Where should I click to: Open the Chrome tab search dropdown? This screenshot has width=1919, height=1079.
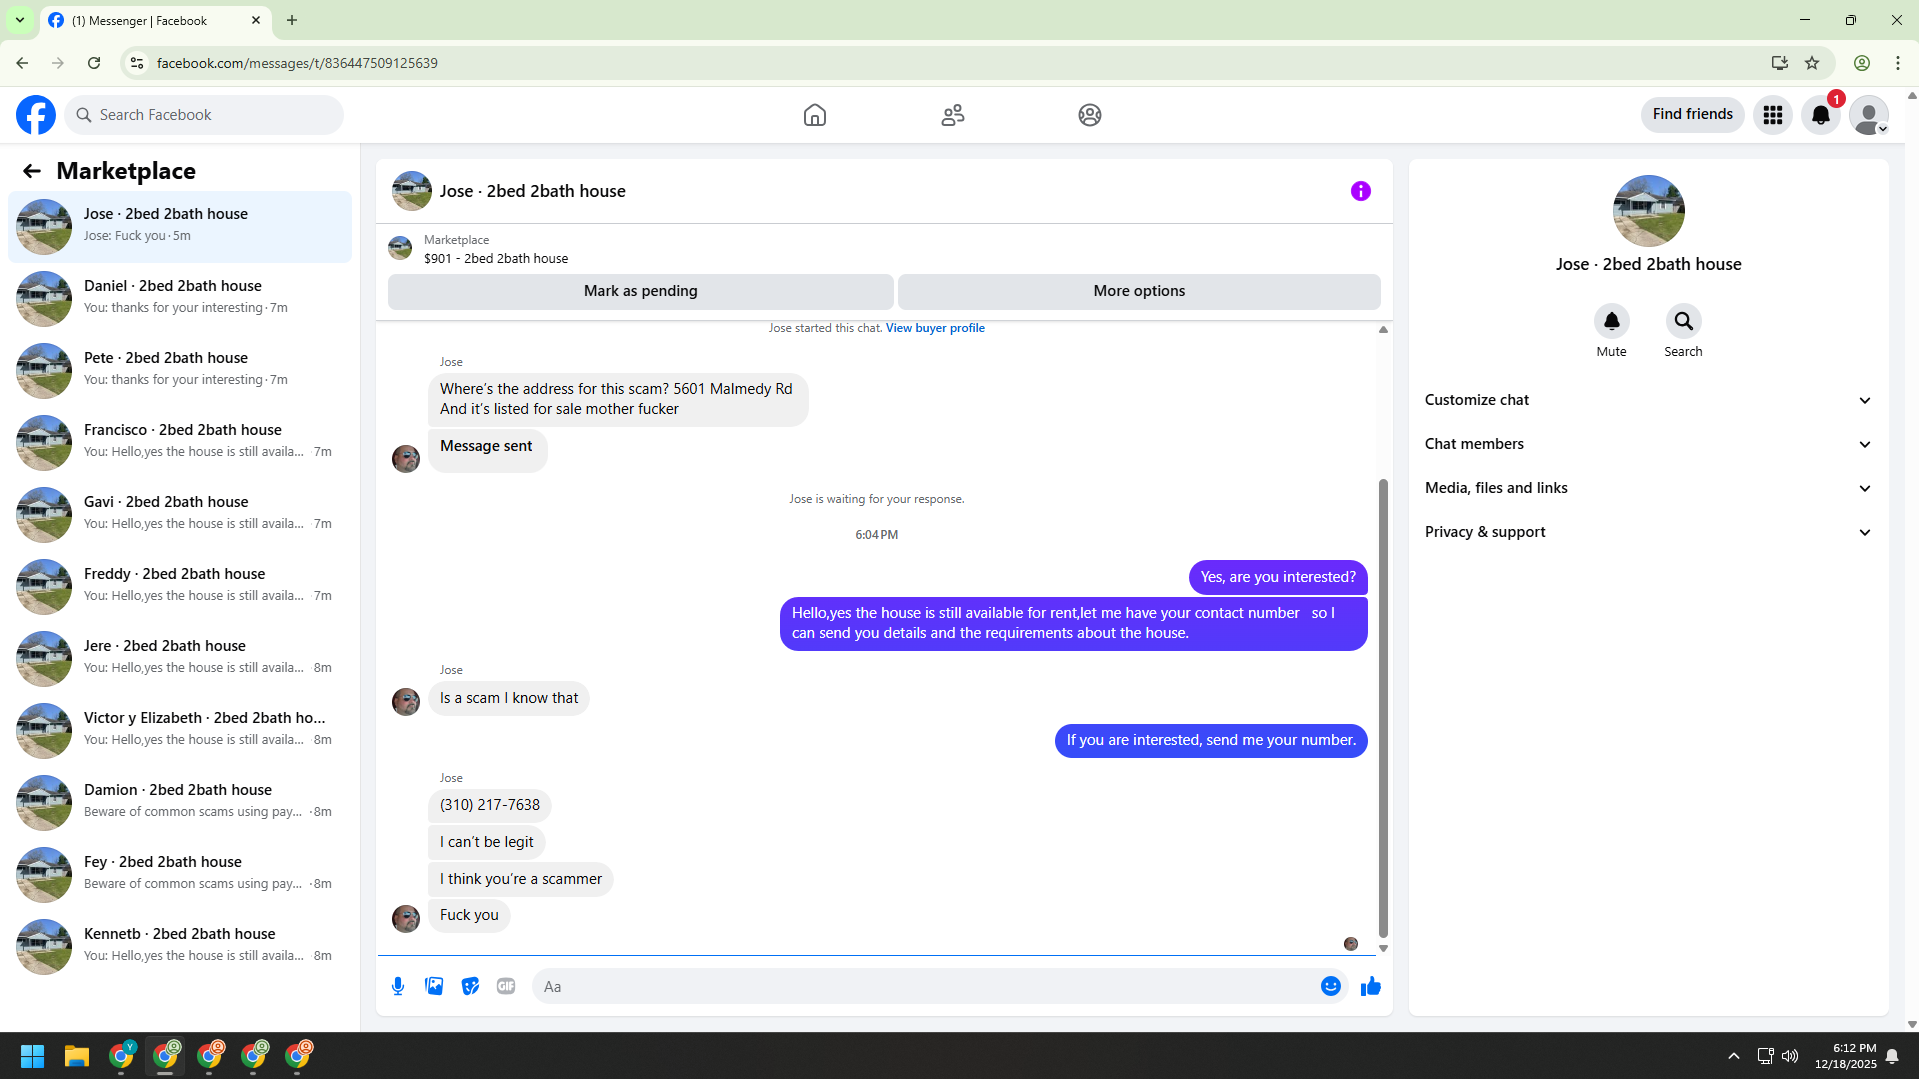20,20
